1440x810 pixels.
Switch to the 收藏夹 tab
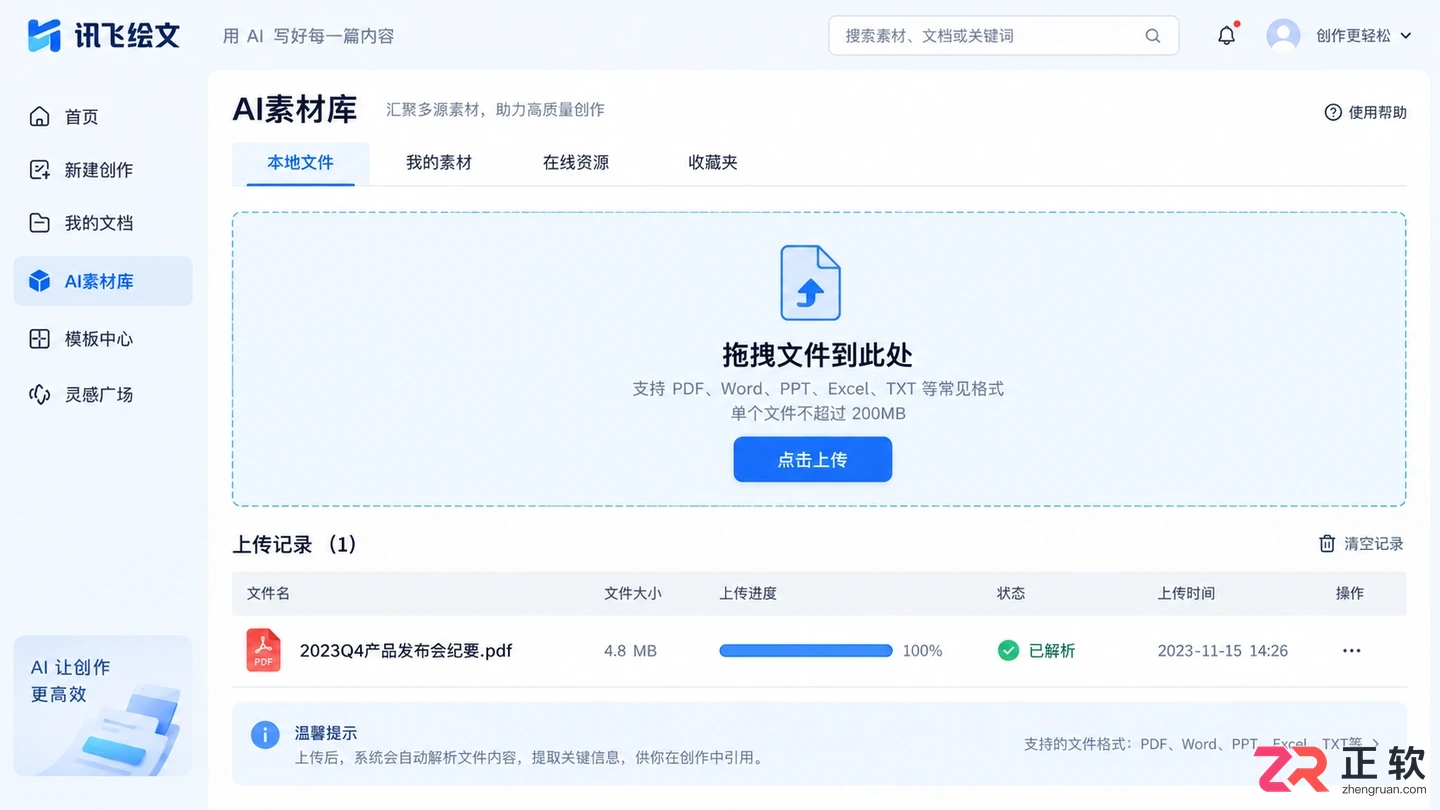click(713, 163)
